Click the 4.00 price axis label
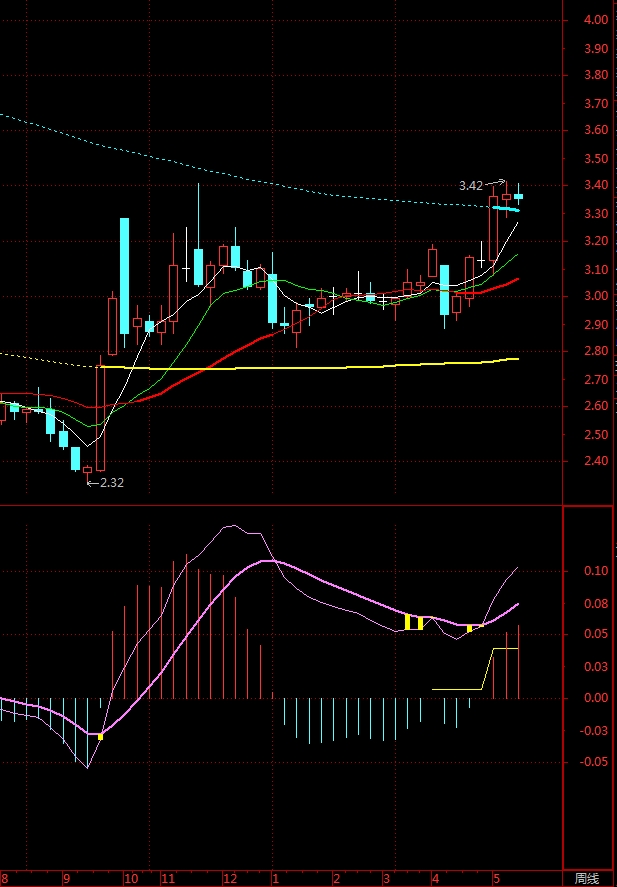 596,20
